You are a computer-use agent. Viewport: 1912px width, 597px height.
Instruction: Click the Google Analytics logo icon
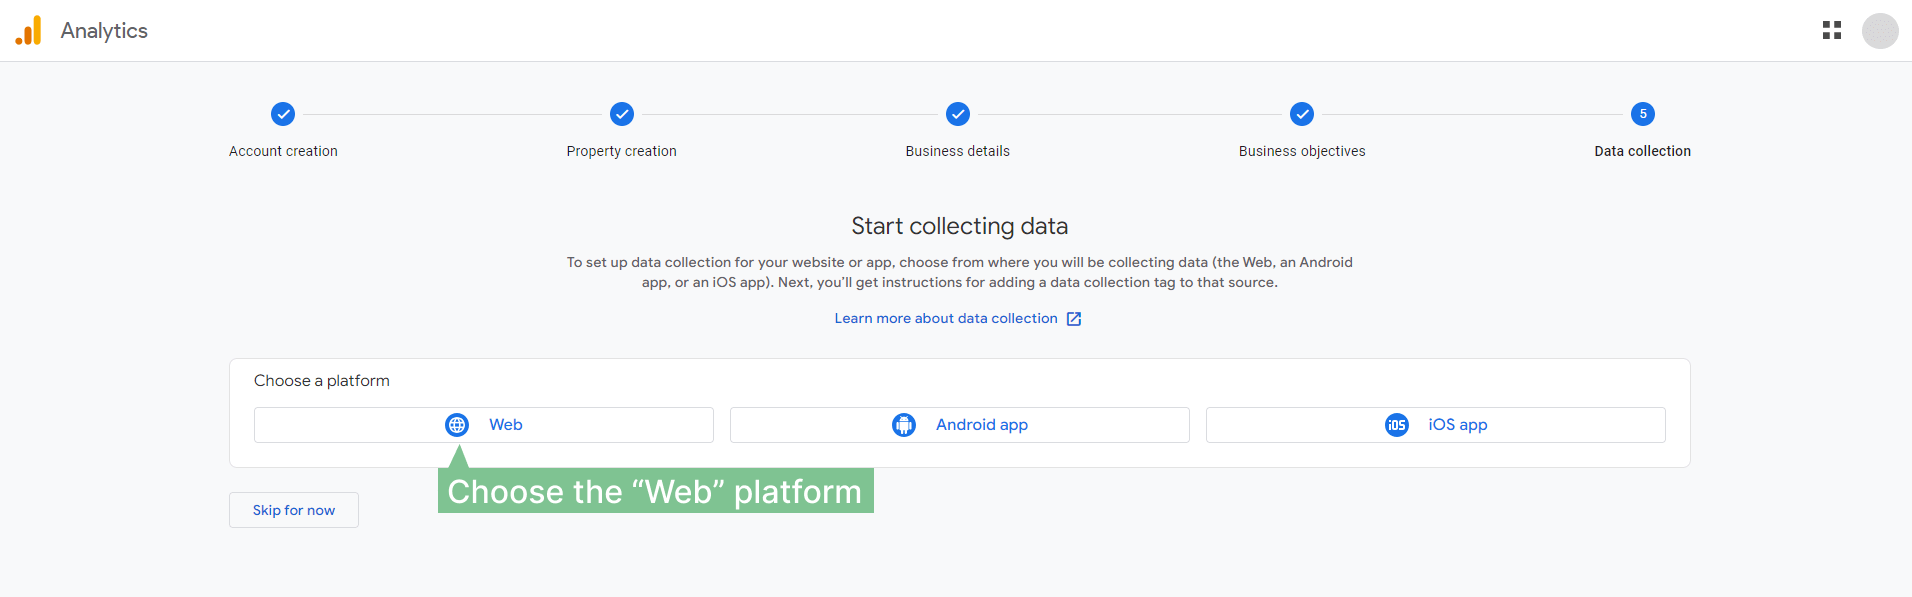click(29, 31)
